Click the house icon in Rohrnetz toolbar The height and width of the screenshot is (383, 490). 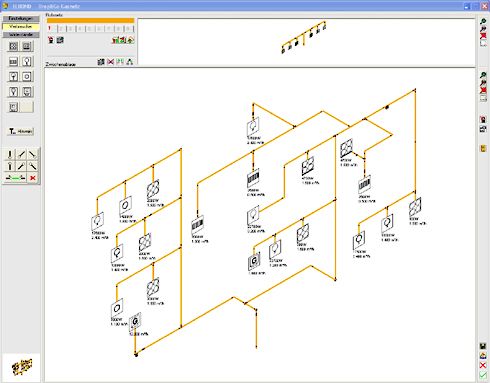click(131, 40)
